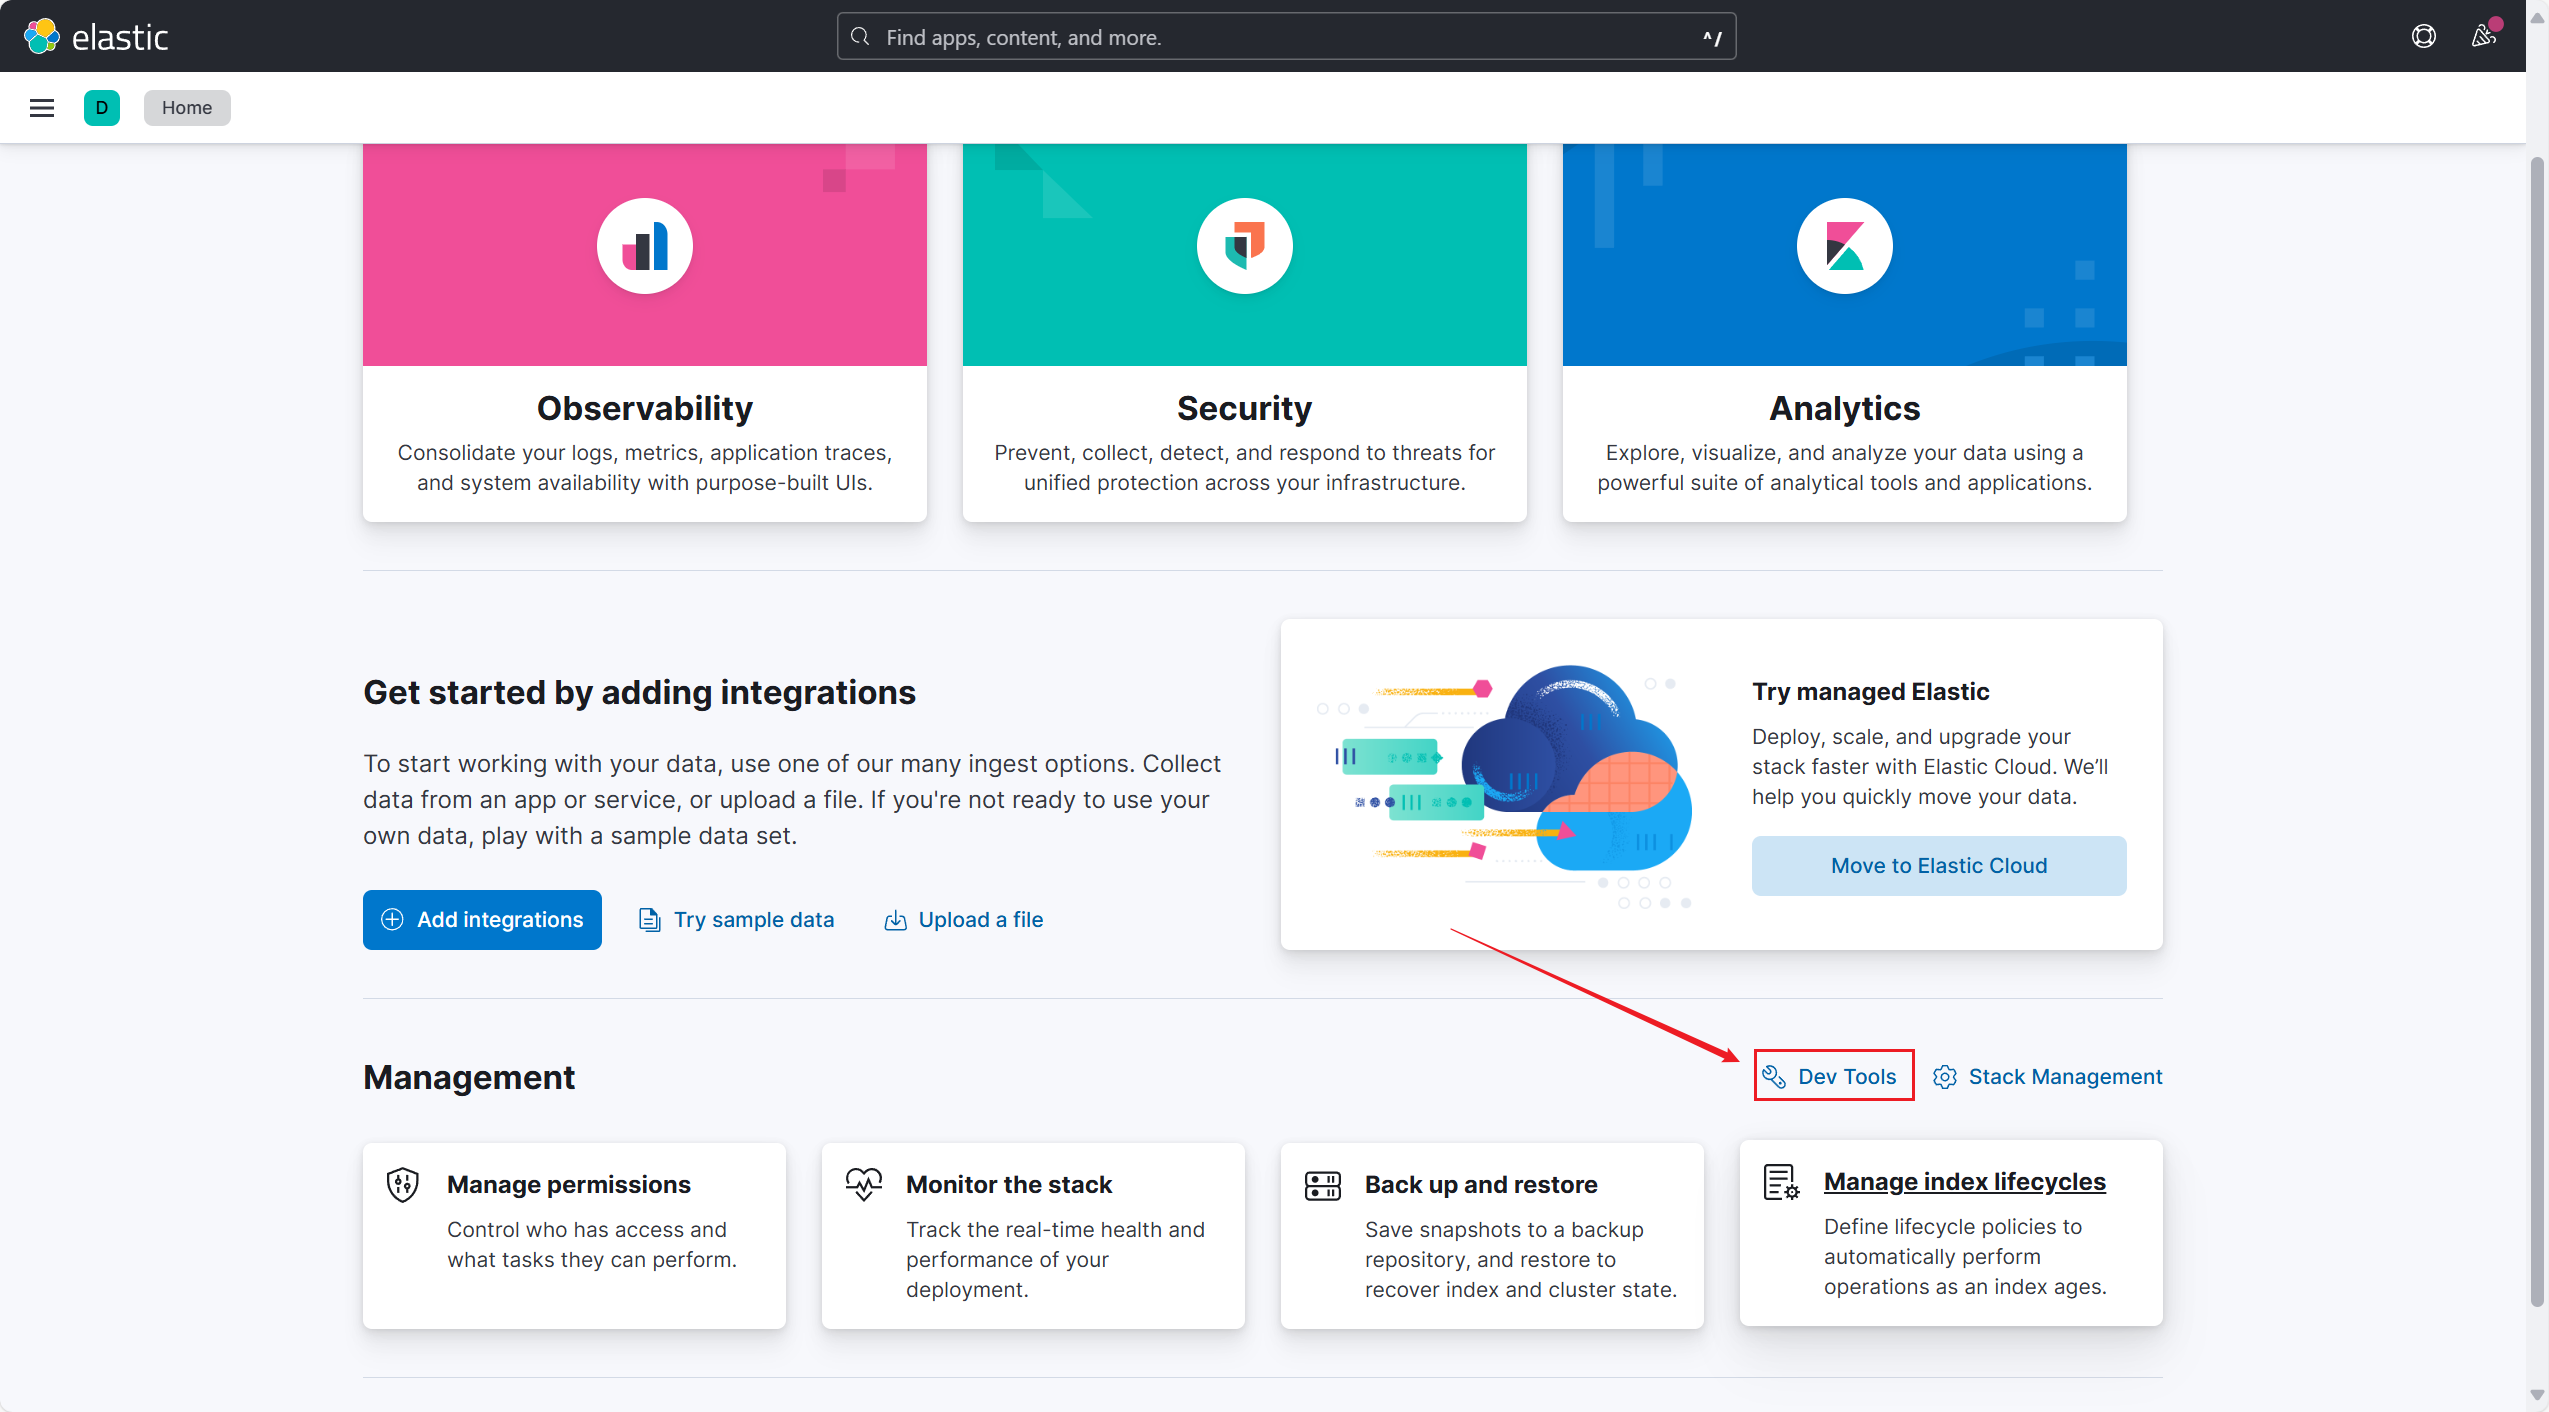Open the D space selector avatar
The width and height of the screenshot is (2549, 1412).
(101, 108)
